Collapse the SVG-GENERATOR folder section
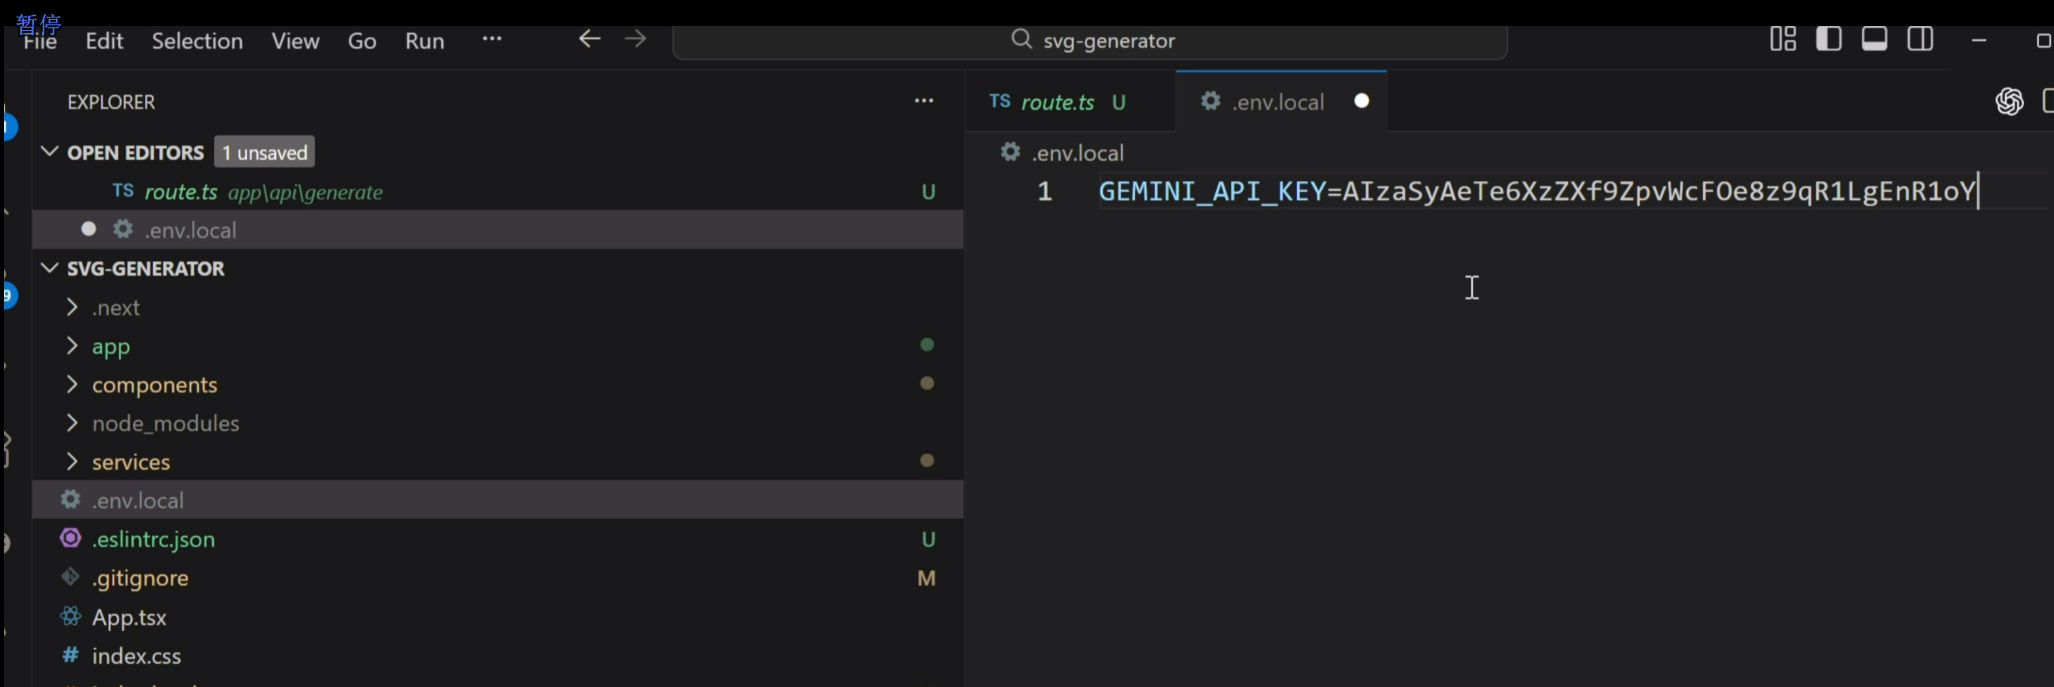This screenshot has height=687, width=2054. pyautogui.click(x=49, y=268)
